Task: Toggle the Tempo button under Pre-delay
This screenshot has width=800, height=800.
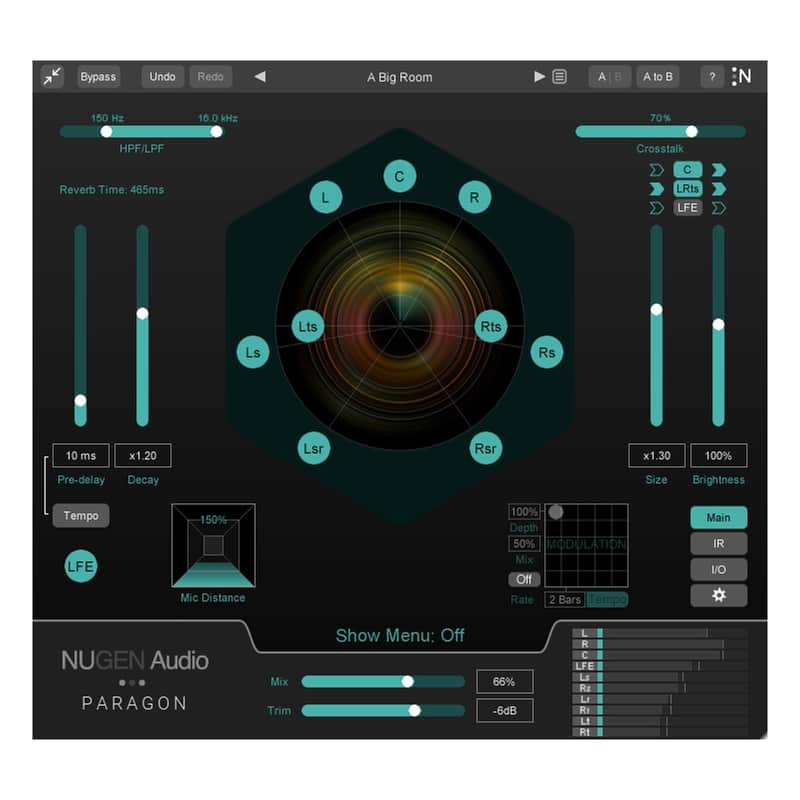Action: 81,516
